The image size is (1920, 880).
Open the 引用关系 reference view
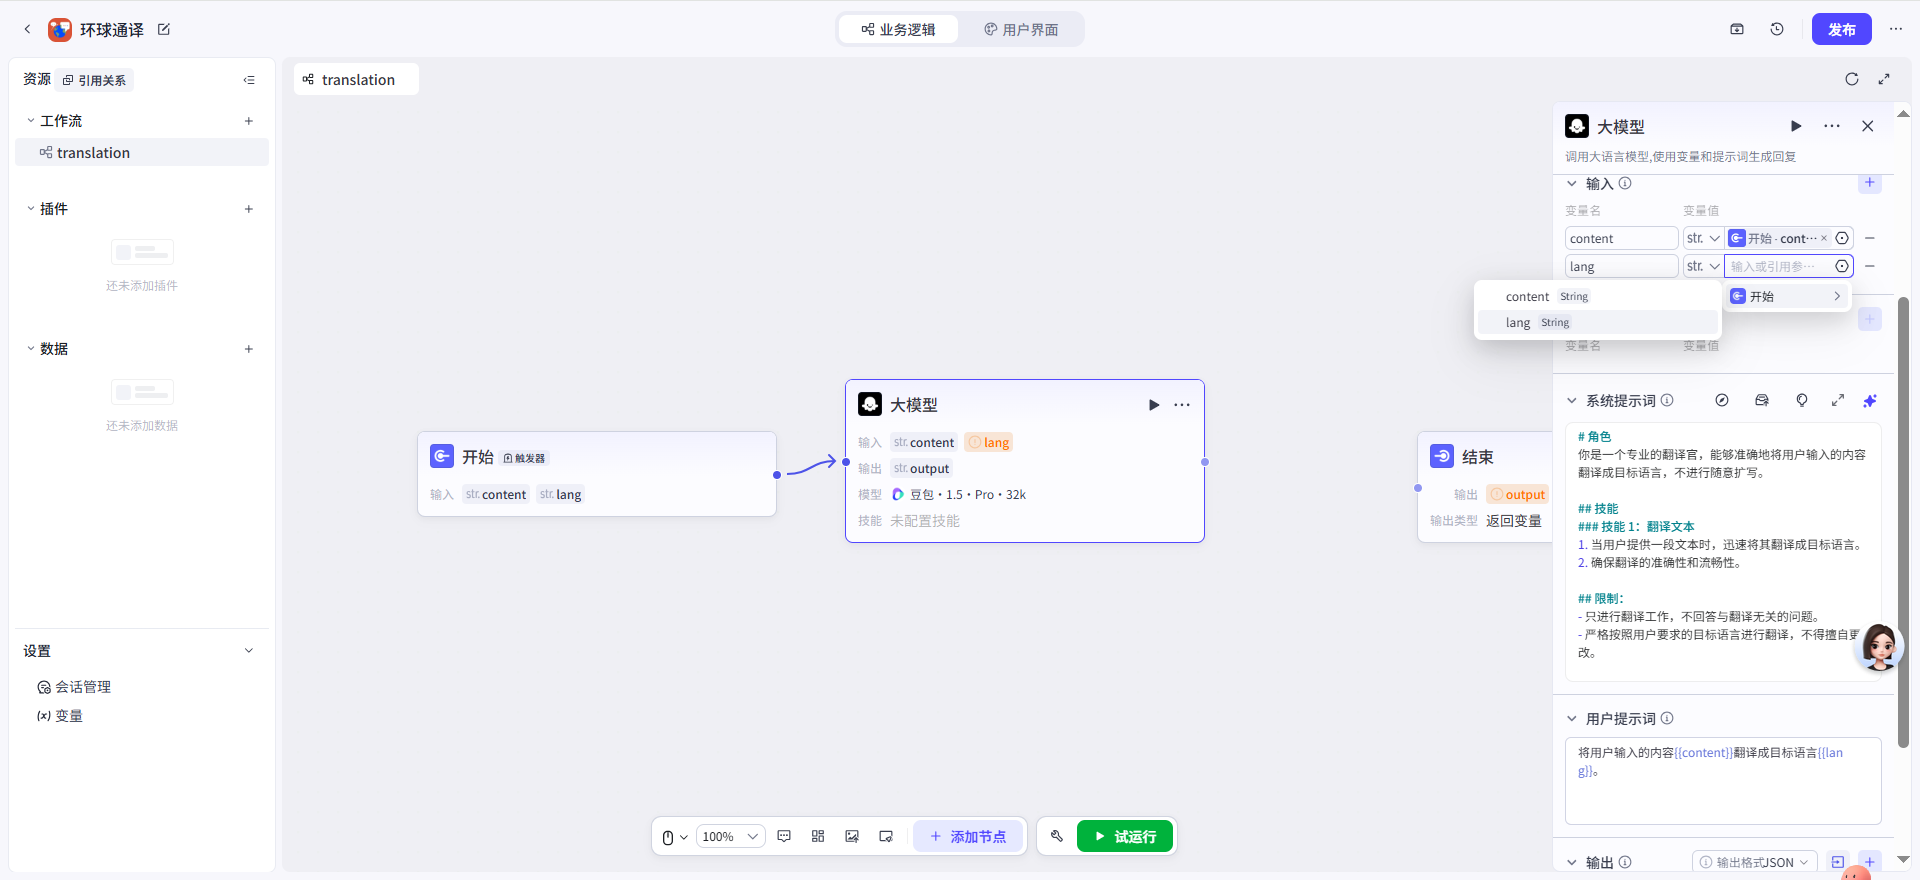[x=95, y=80]
